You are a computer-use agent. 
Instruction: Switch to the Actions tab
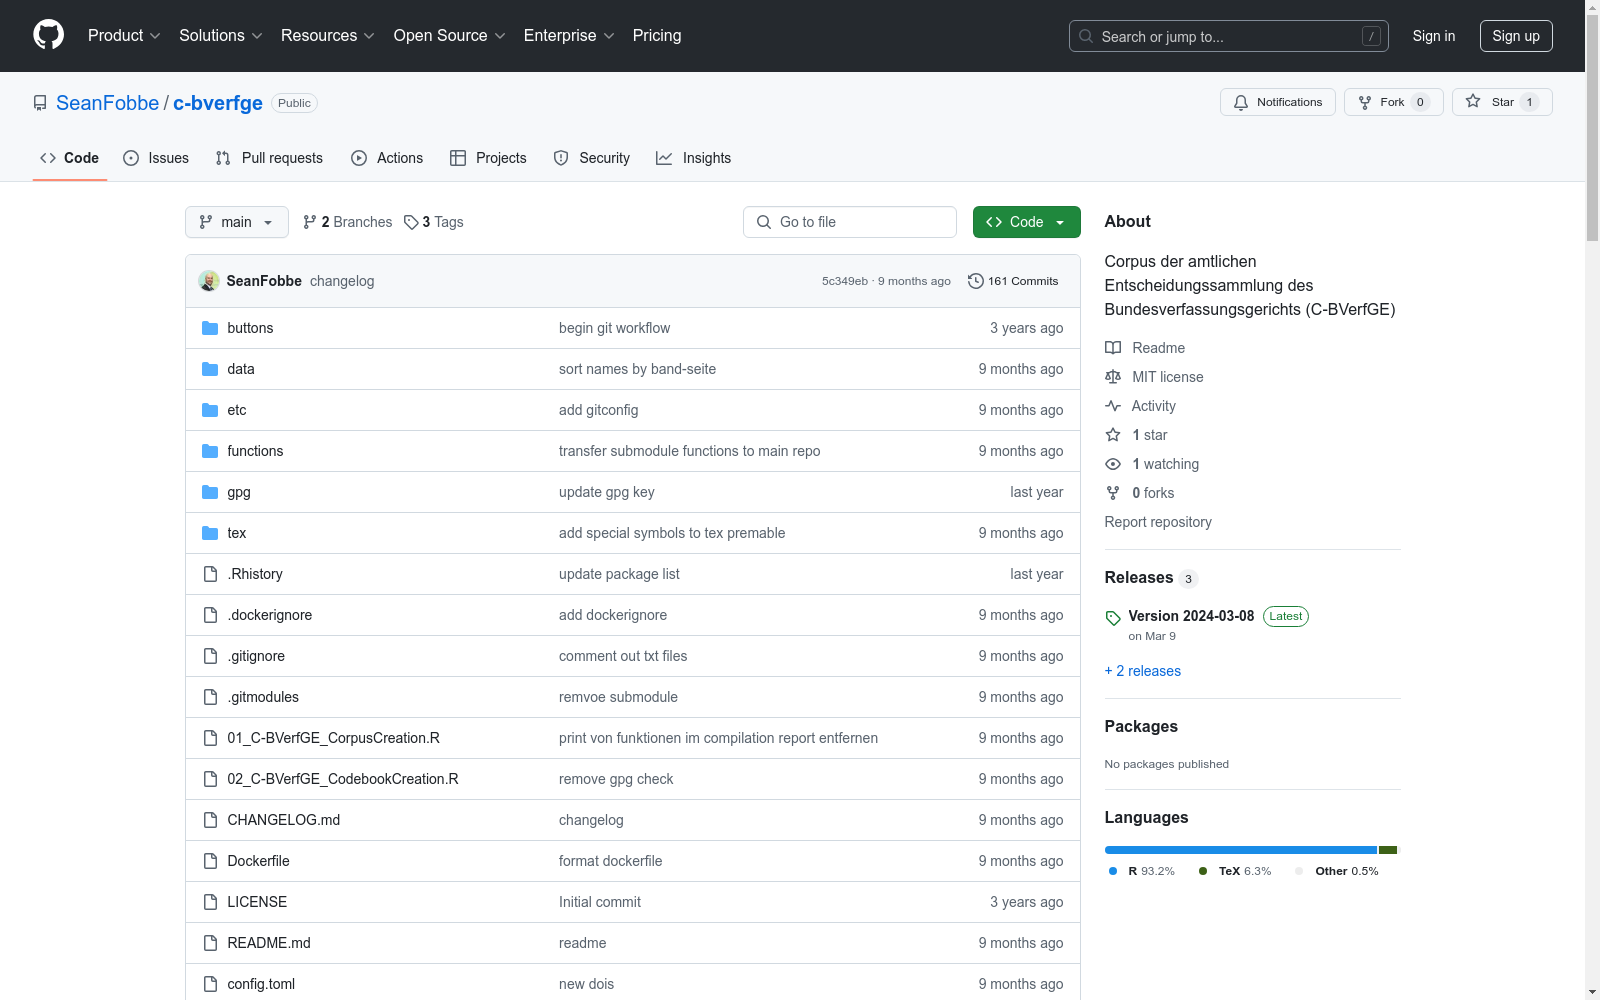pyautogui.click(x=387, y=158)
